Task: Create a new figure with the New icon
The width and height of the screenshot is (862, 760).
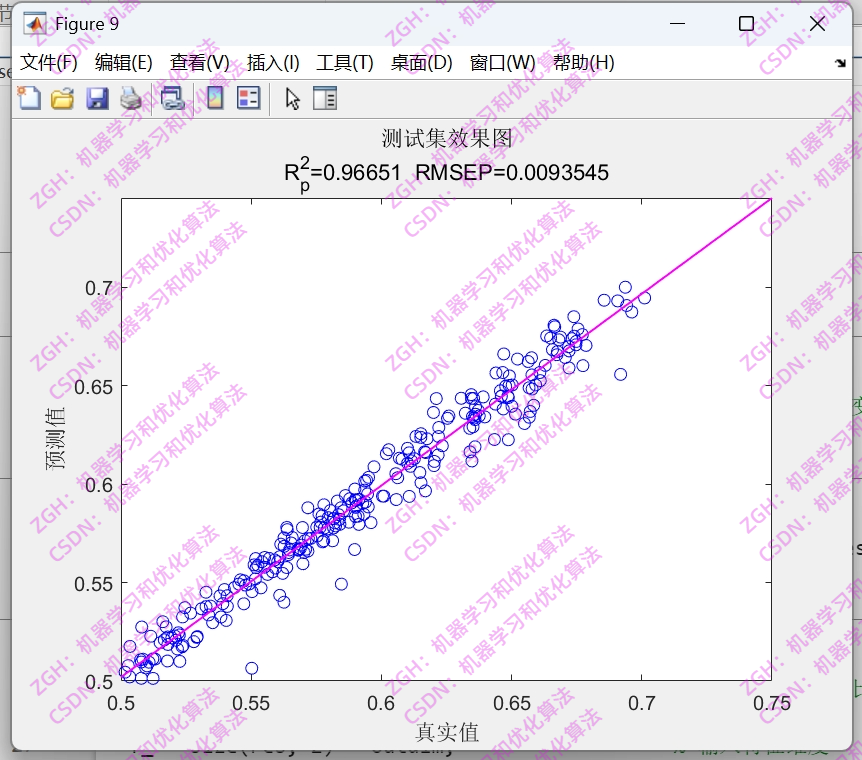Action: (30, 98)
